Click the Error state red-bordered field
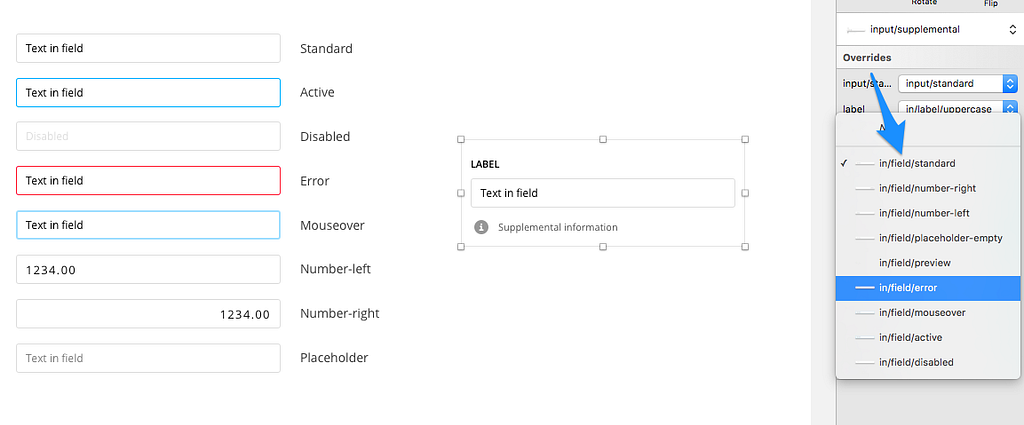Screen dimensions: 1024x425 pos(148,180)
